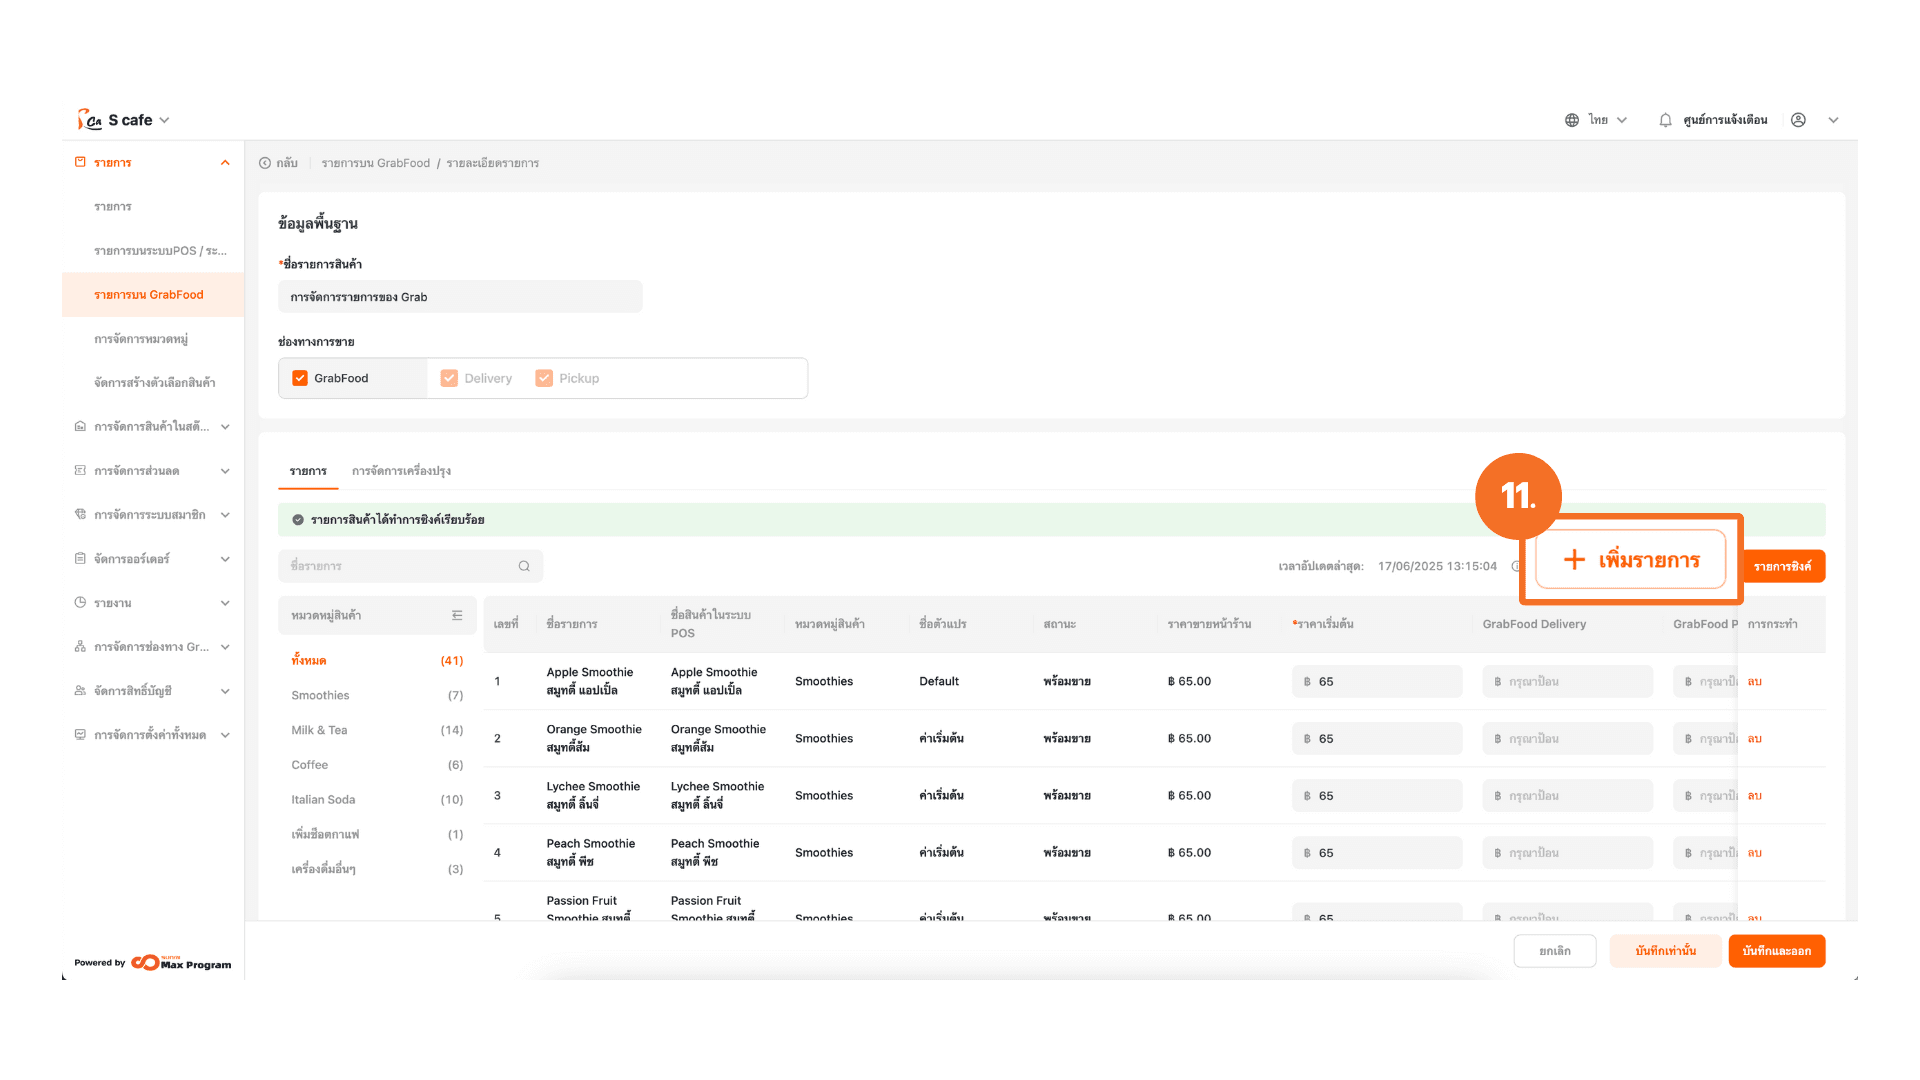
Task: Toggle the Pickup channel checkbox
Action: (x=544, y=378)
